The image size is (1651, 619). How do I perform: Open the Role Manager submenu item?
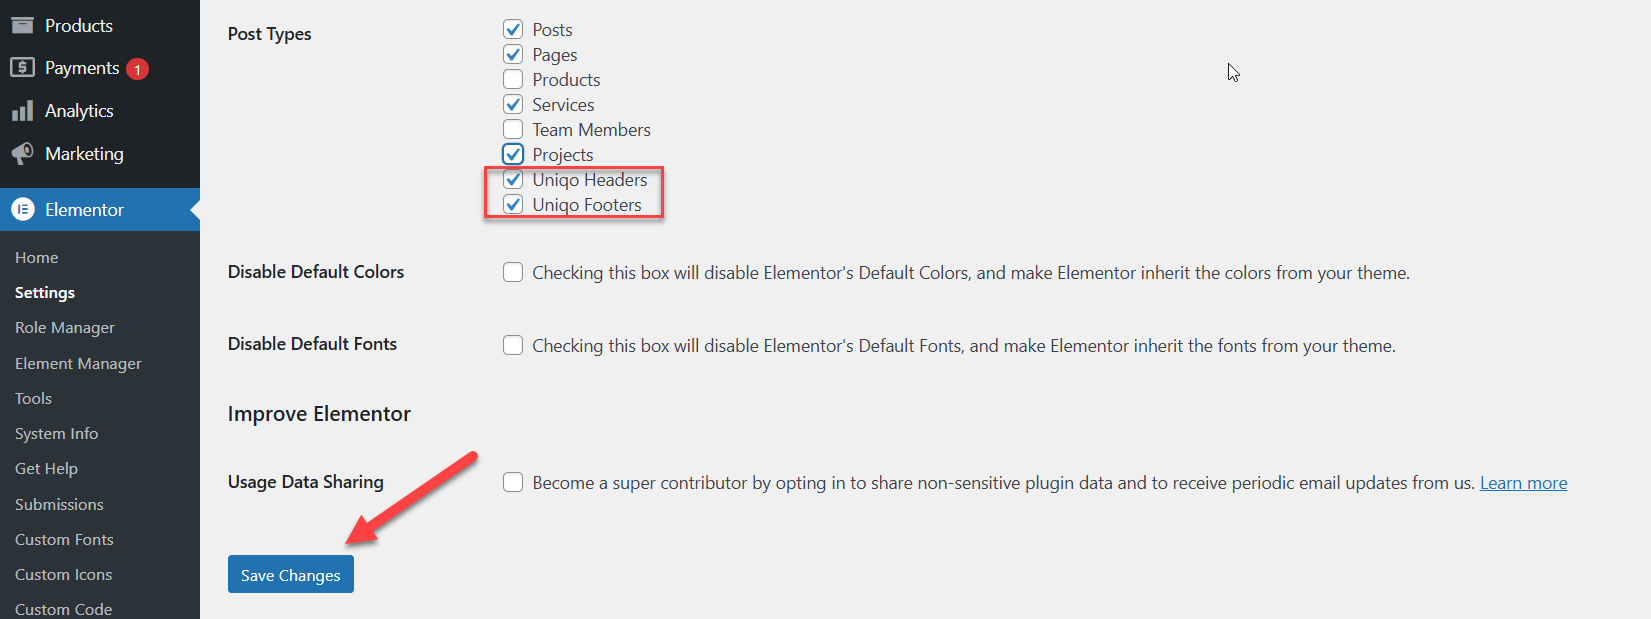pyautogui.click(x=65, y=328)
